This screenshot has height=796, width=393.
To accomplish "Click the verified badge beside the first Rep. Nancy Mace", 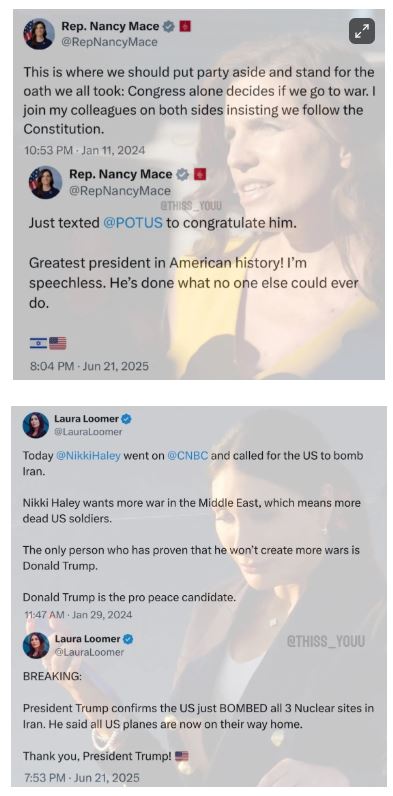I will tap(169, 26).
